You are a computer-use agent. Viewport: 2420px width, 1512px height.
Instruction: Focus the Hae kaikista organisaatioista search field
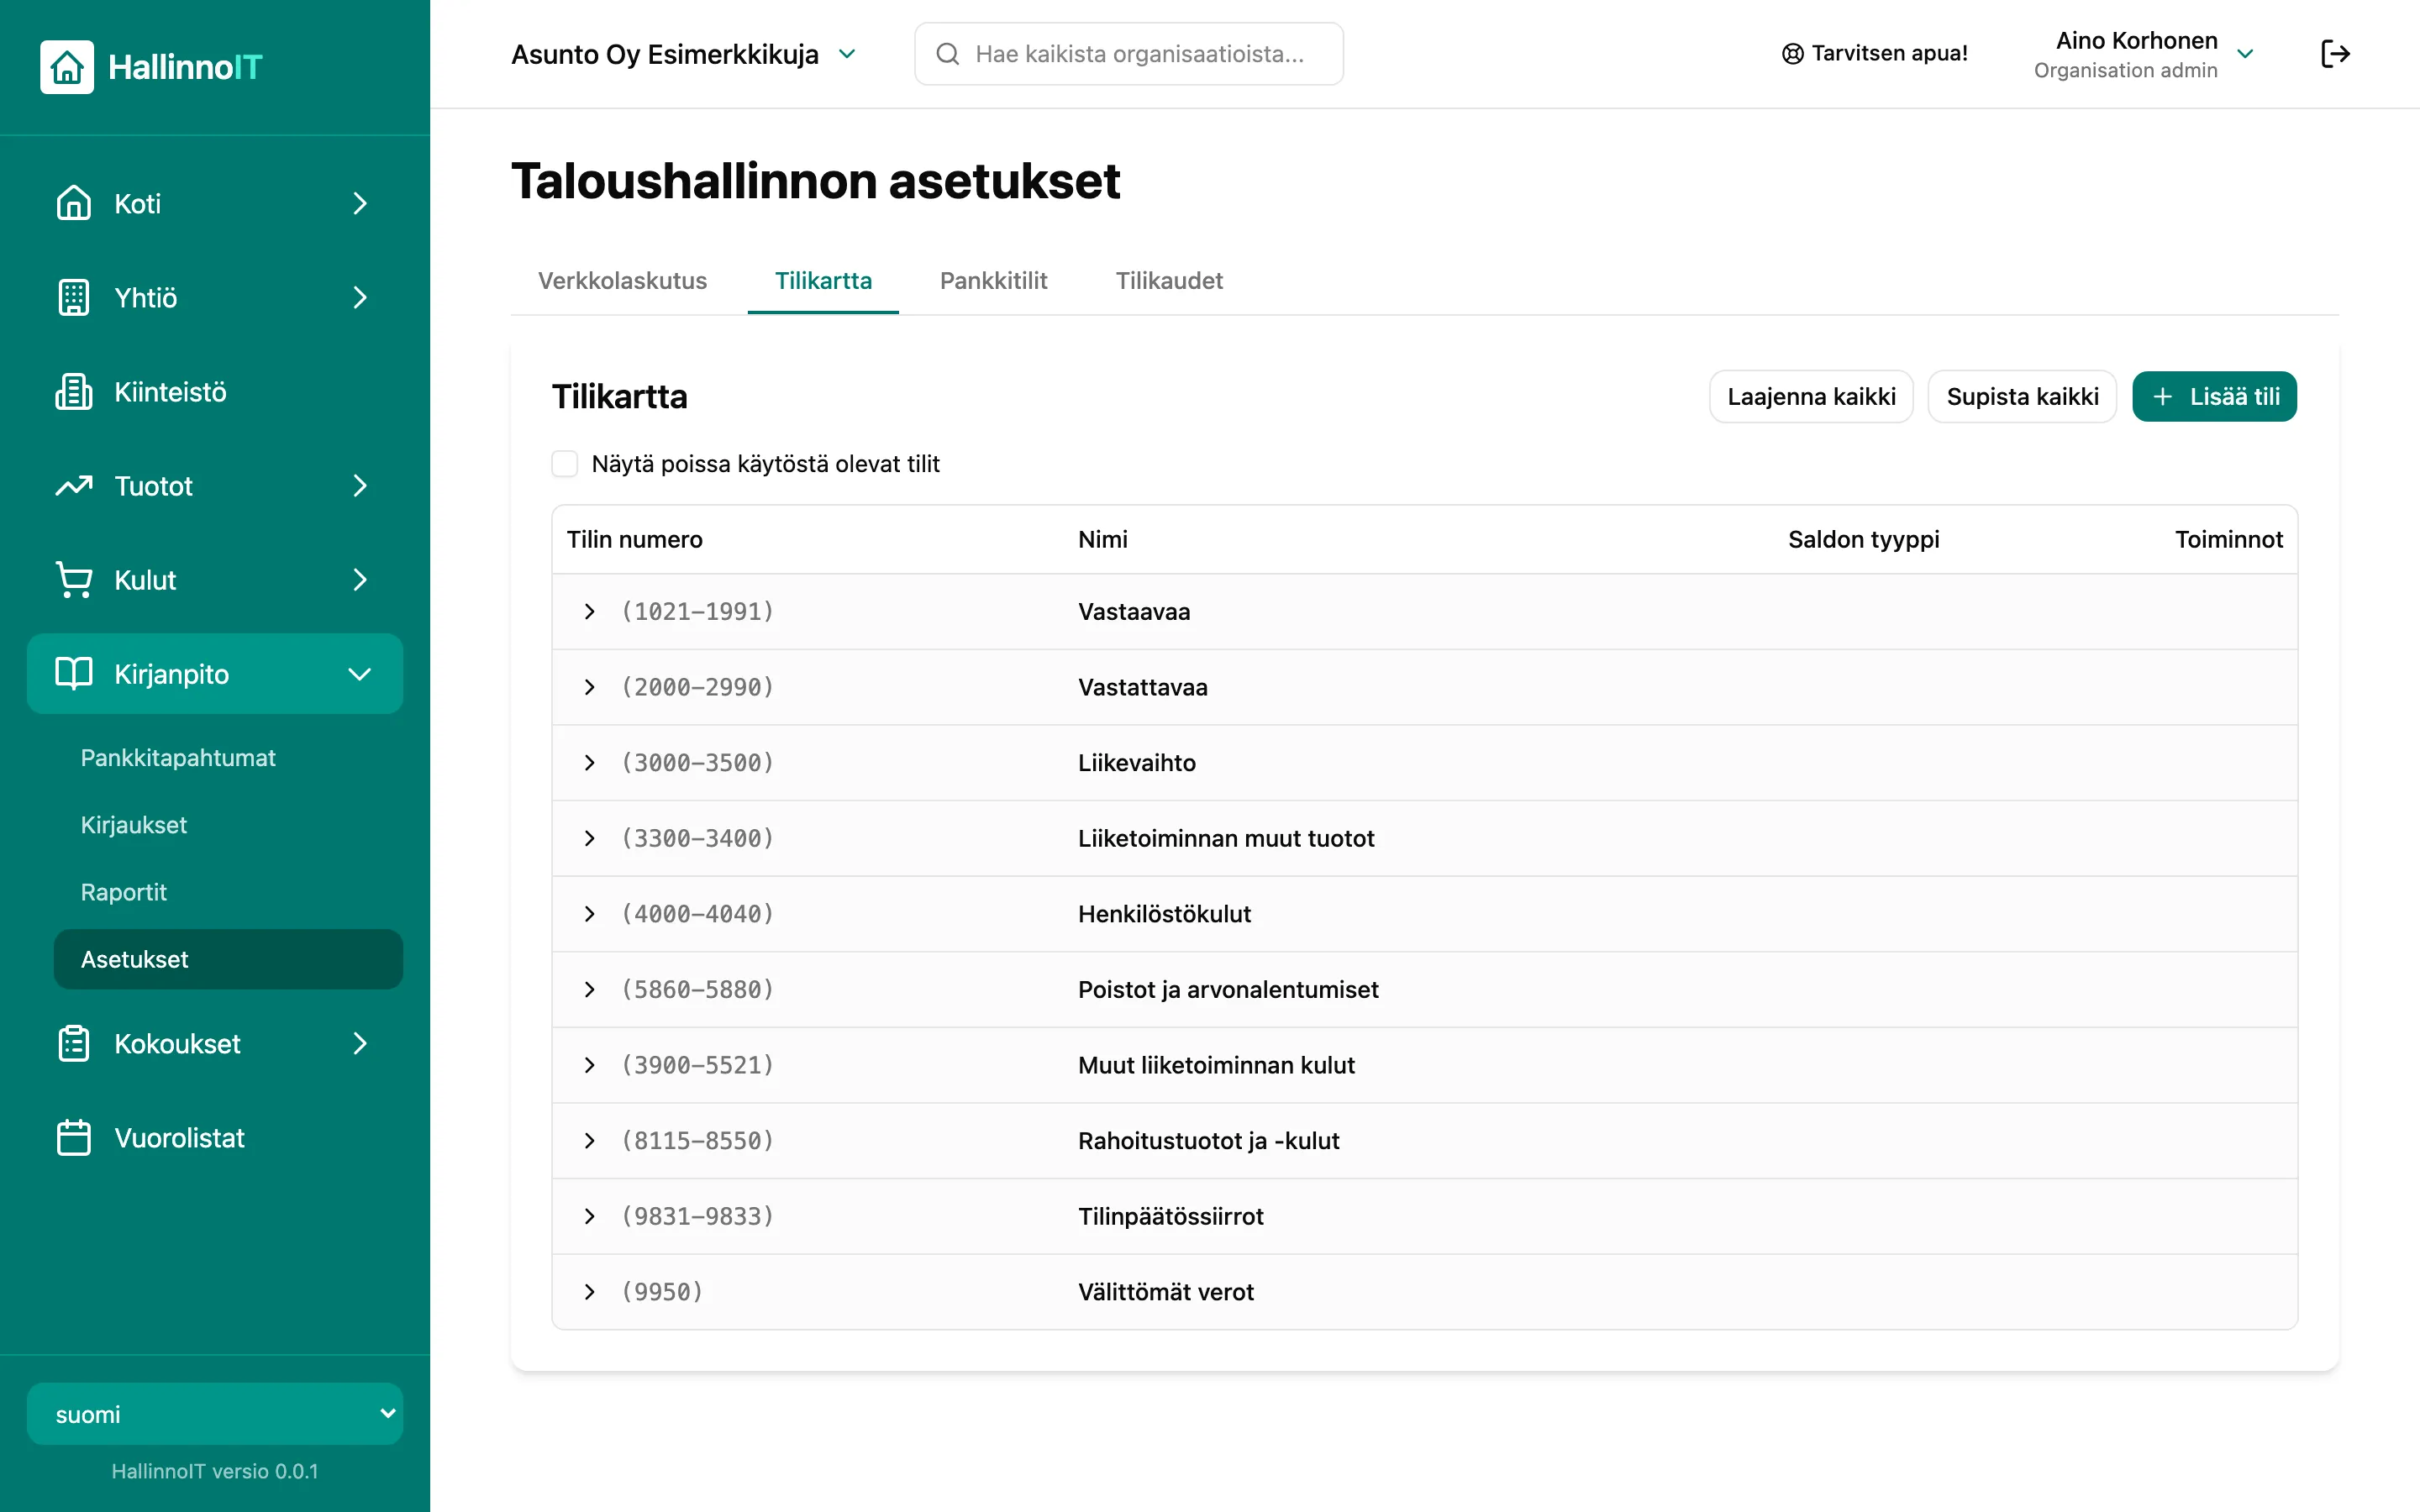coord(1129,54)
